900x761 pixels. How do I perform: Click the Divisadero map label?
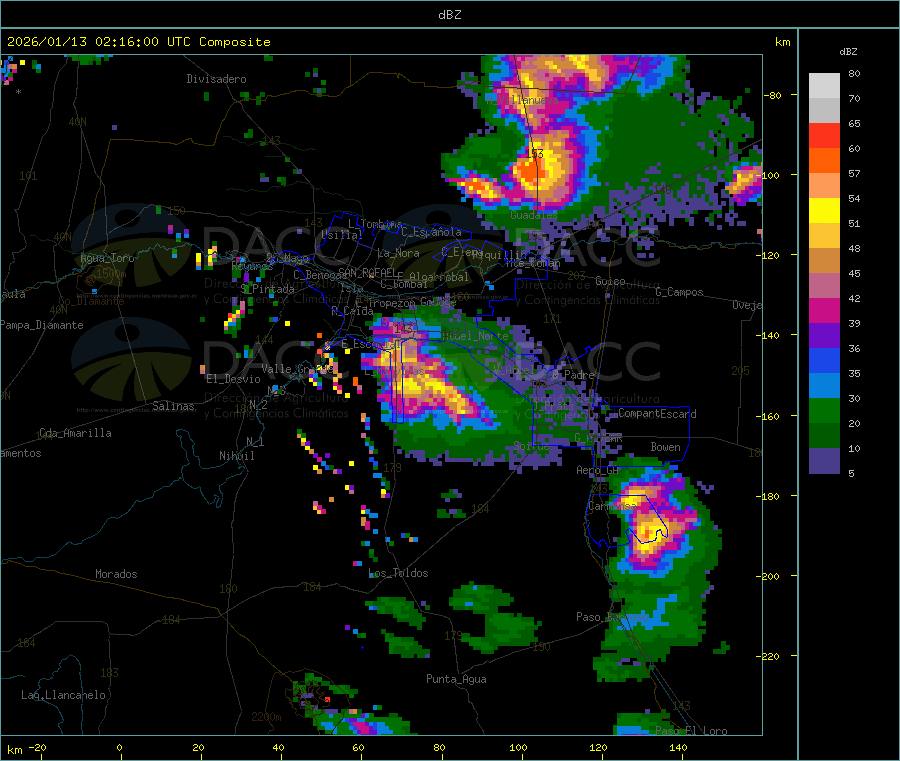point(216,79)
